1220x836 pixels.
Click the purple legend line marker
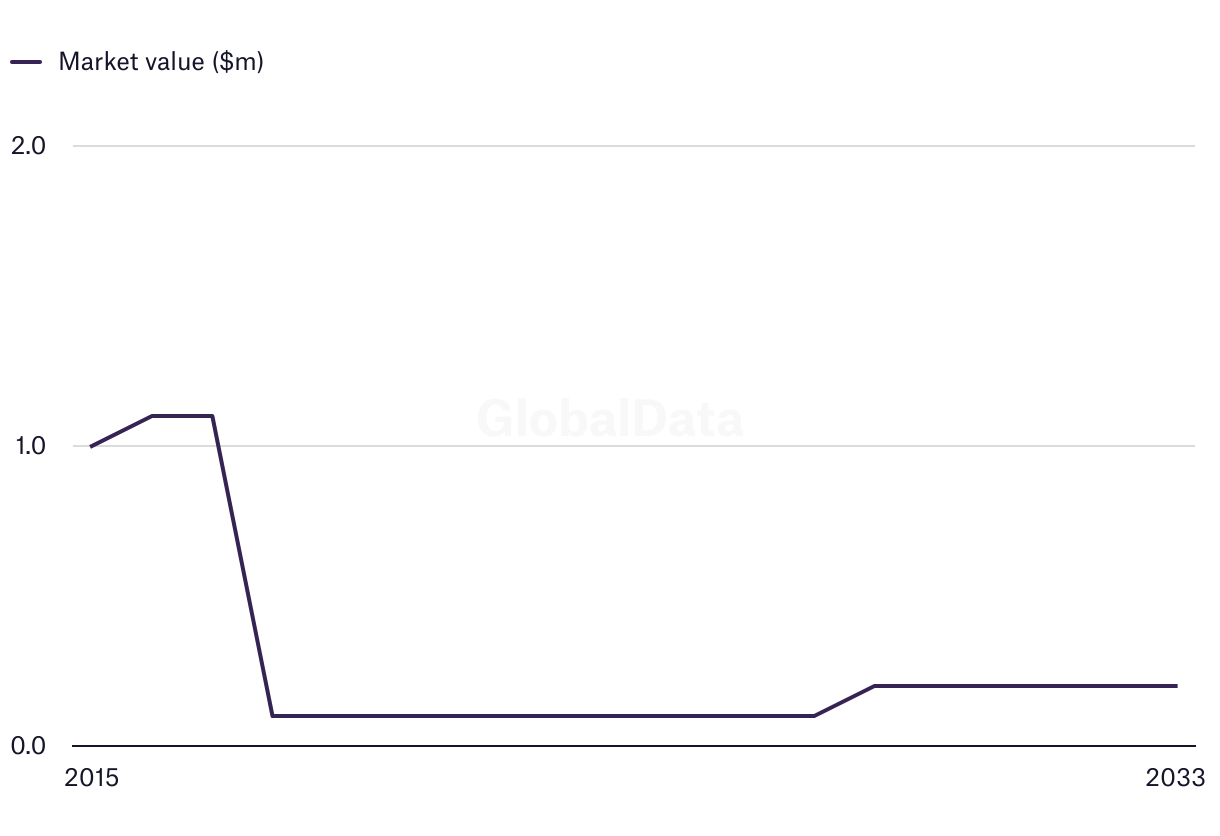click(26, 62)
